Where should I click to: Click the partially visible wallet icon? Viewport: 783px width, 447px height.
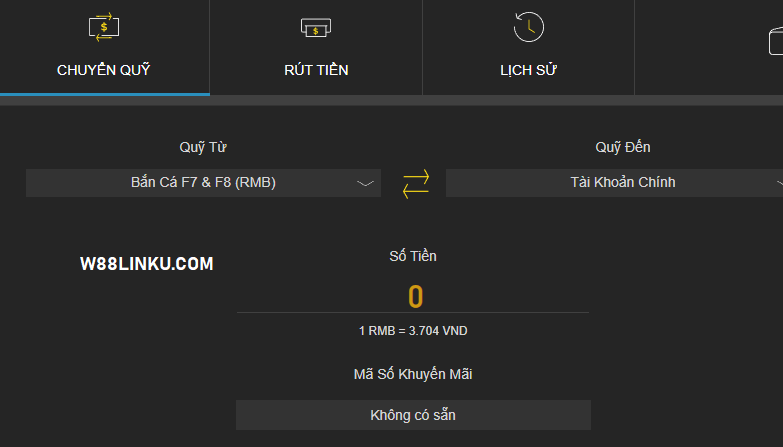click(x=775, y=41)
